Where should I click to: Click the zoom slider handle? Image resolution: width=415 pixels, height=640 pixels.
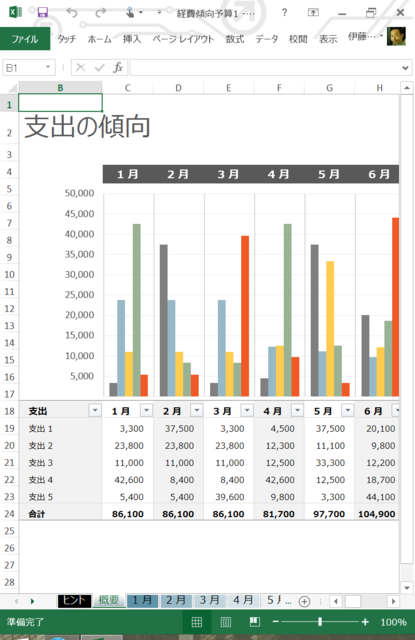pos(320,622)
